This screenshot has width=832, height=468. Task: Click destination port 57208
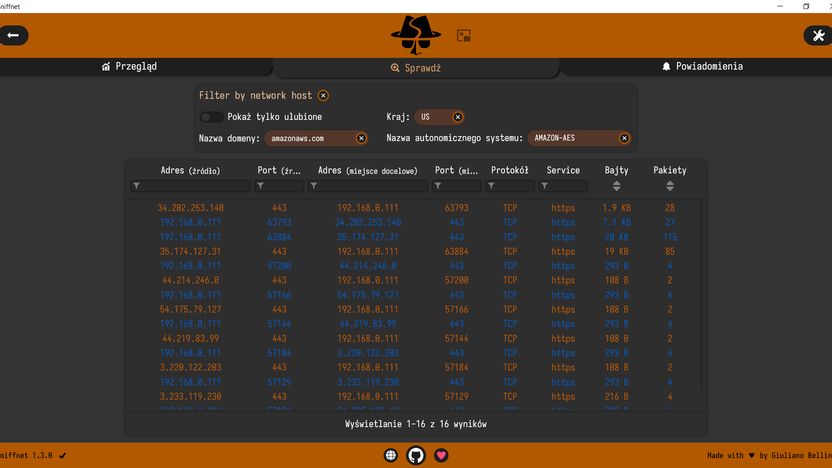tap(456, 280)
